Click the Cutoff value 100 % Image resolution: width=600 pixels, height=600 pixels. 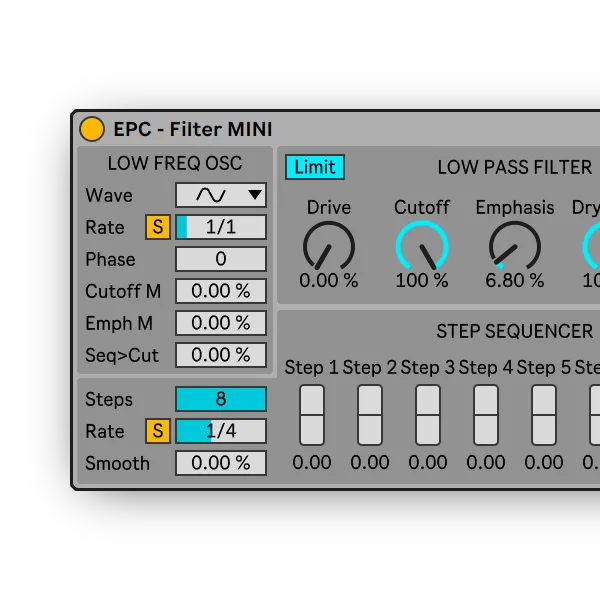422,280
